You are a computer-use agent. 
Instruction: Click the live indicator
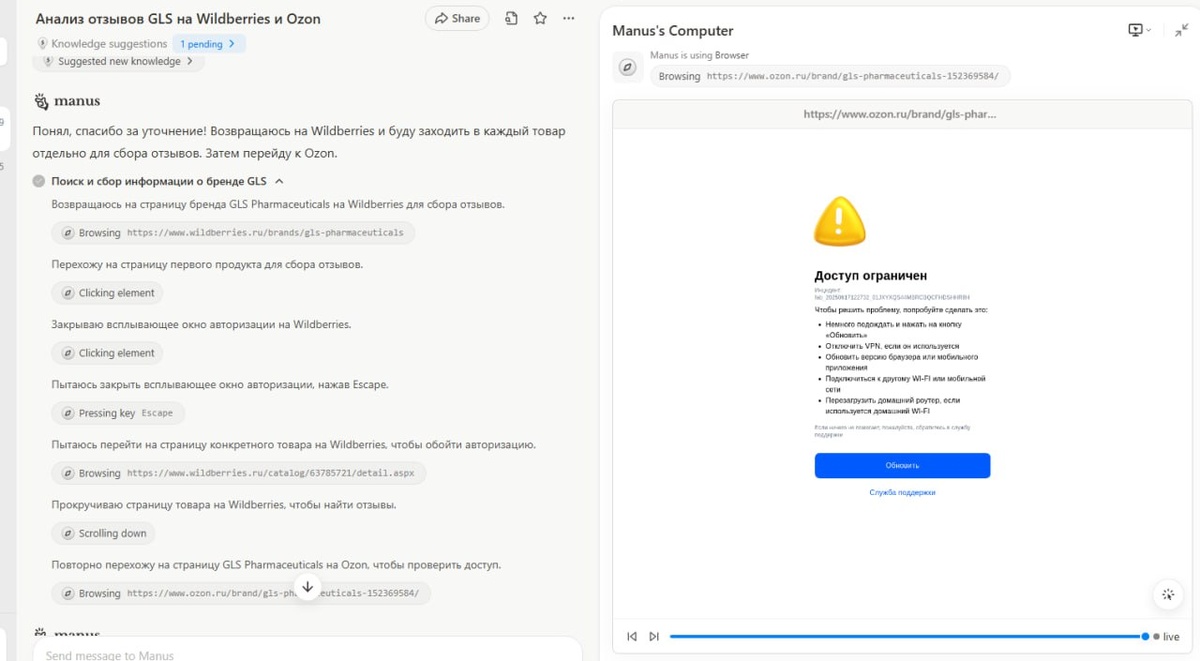[1166, 637]
